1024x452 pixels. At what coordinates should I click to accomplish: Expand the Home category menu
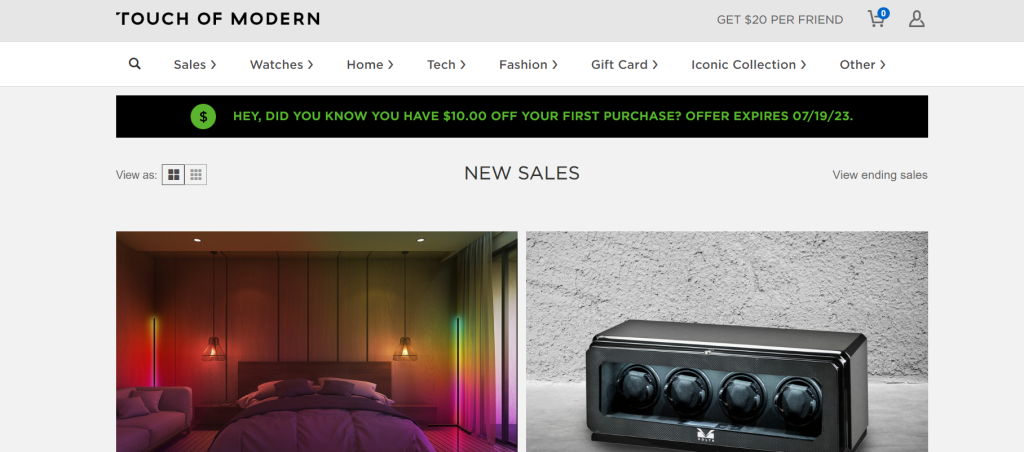[370, 65]
